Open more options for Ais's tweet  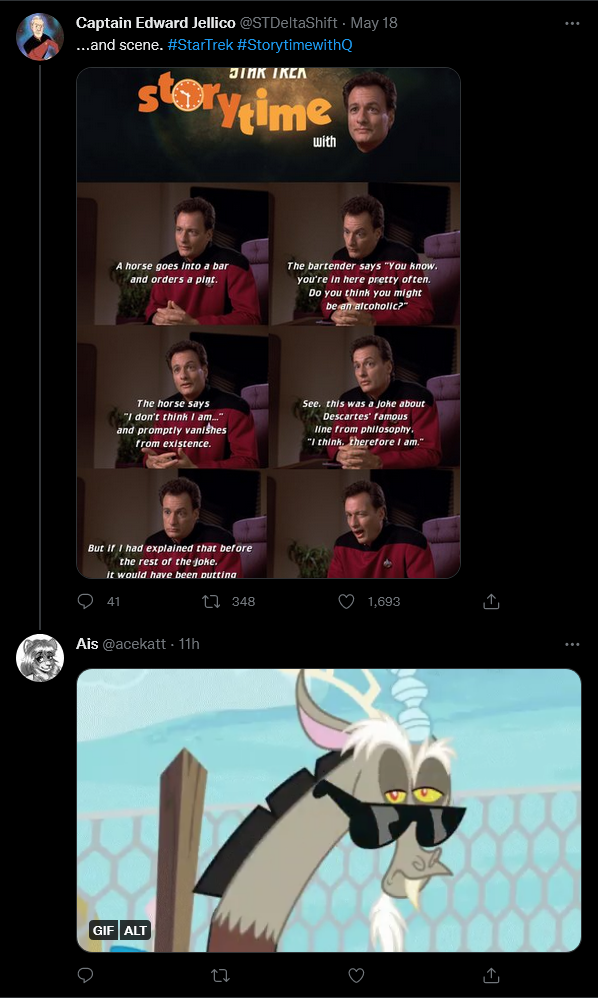pos(572,644)
